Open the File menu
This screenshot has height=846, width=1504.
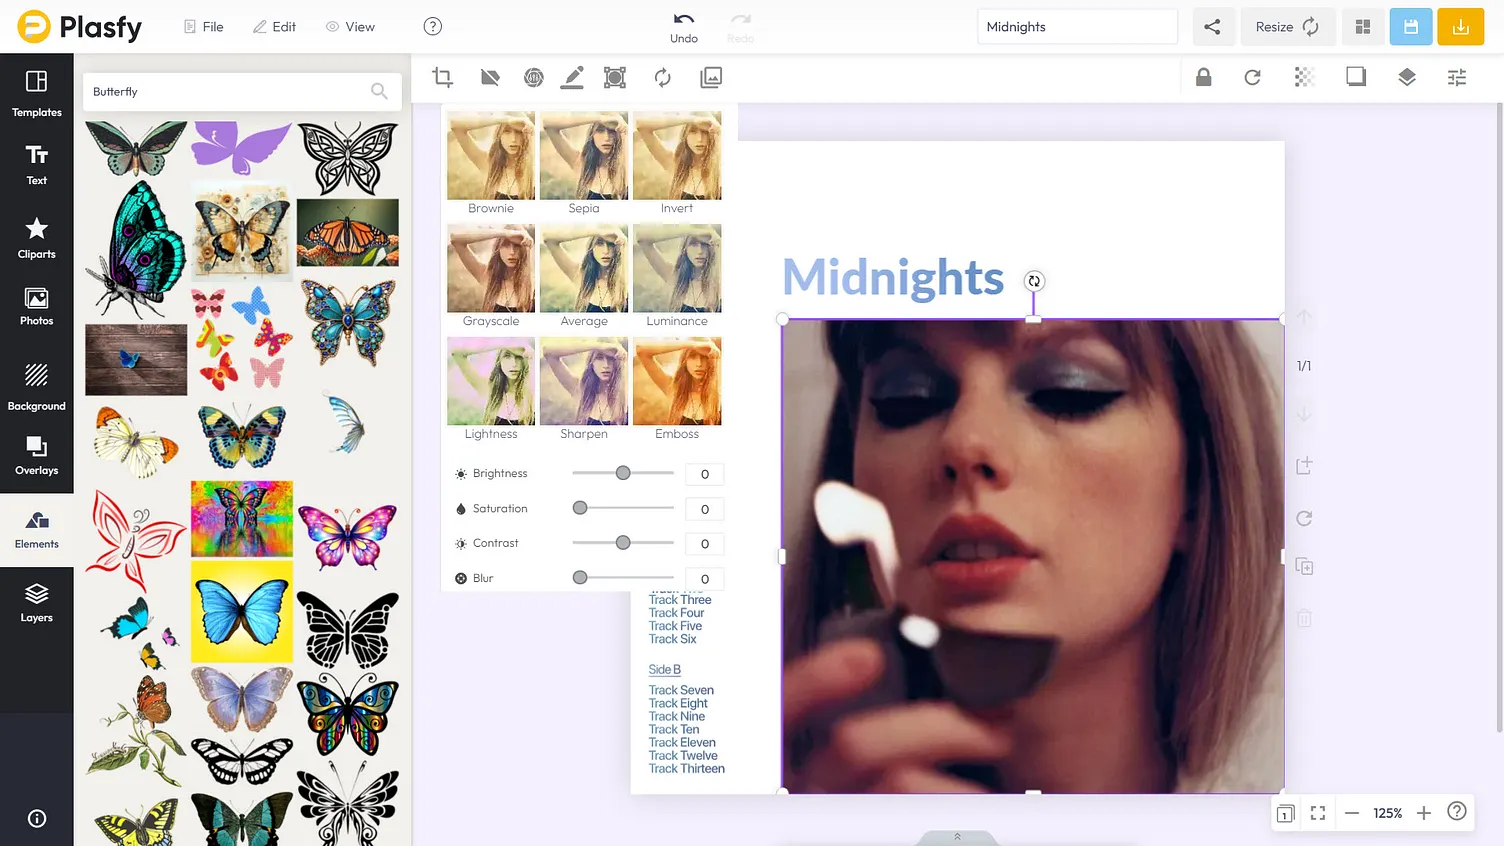(204, 27)
